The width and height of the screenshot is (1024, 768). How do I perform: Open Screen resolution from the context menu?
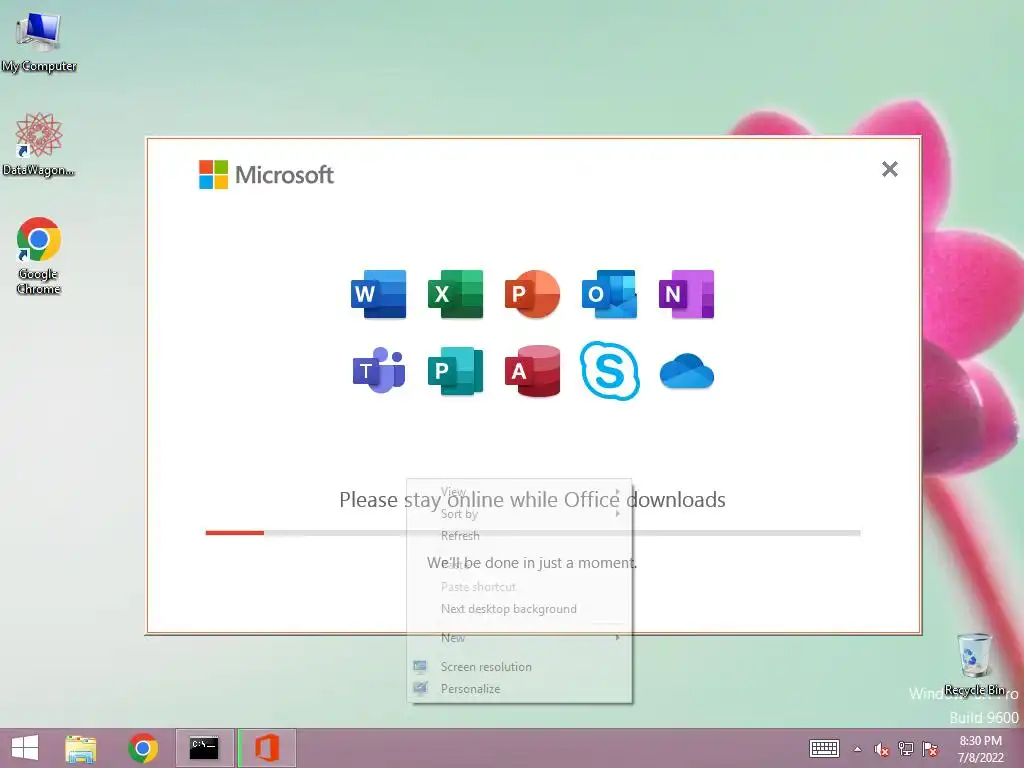pyautogui.click(x=519, y=667)
